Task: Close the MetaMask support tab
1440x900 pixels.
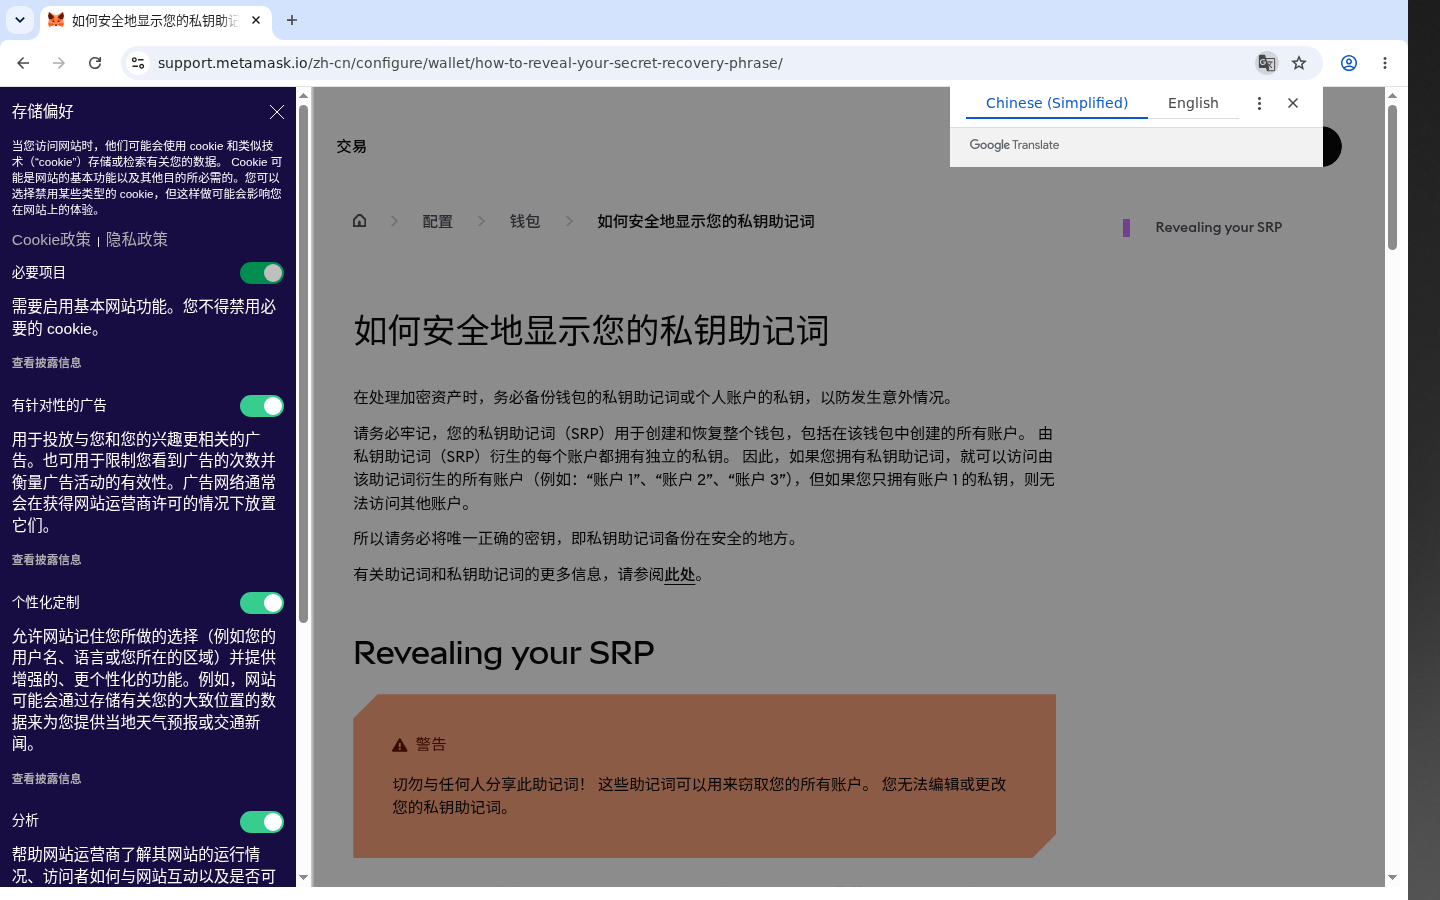Action: tap(256, 20)
